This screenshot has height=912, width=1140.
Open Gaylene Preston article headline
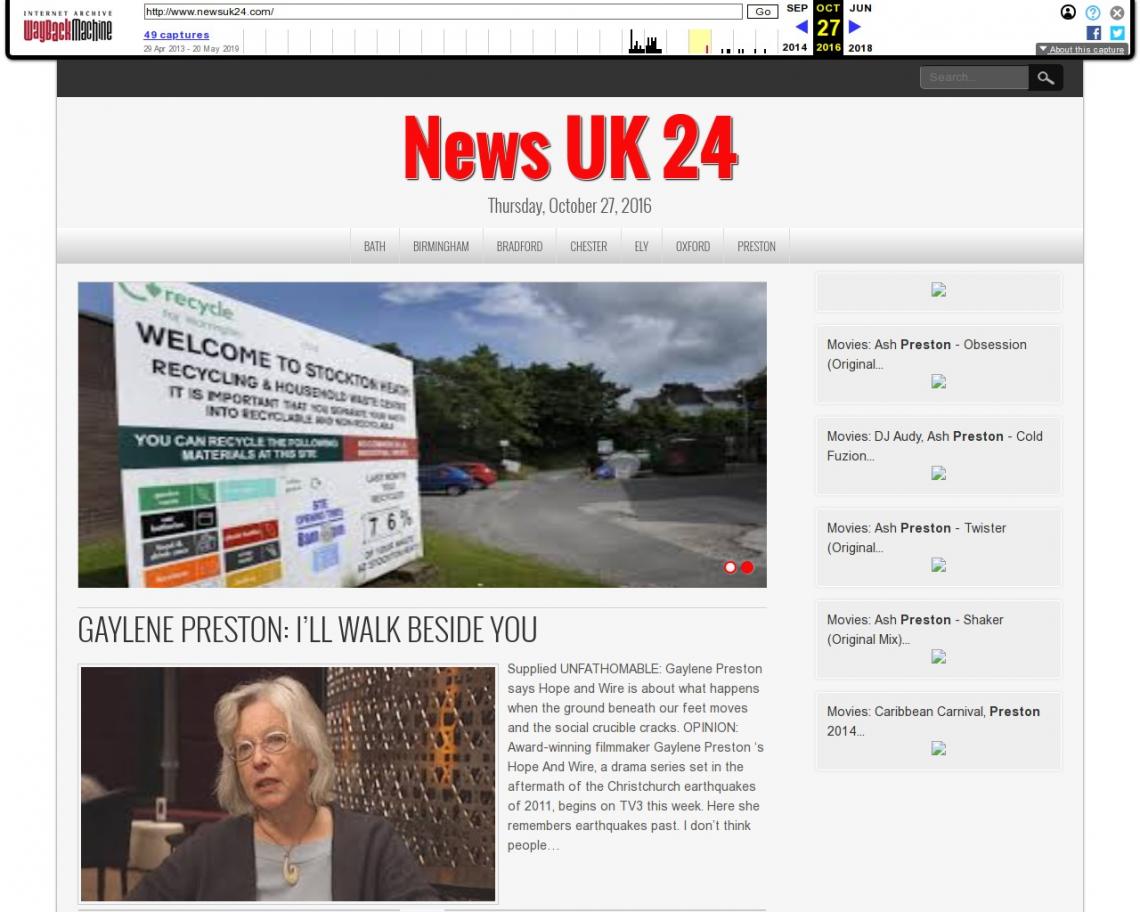307,629
